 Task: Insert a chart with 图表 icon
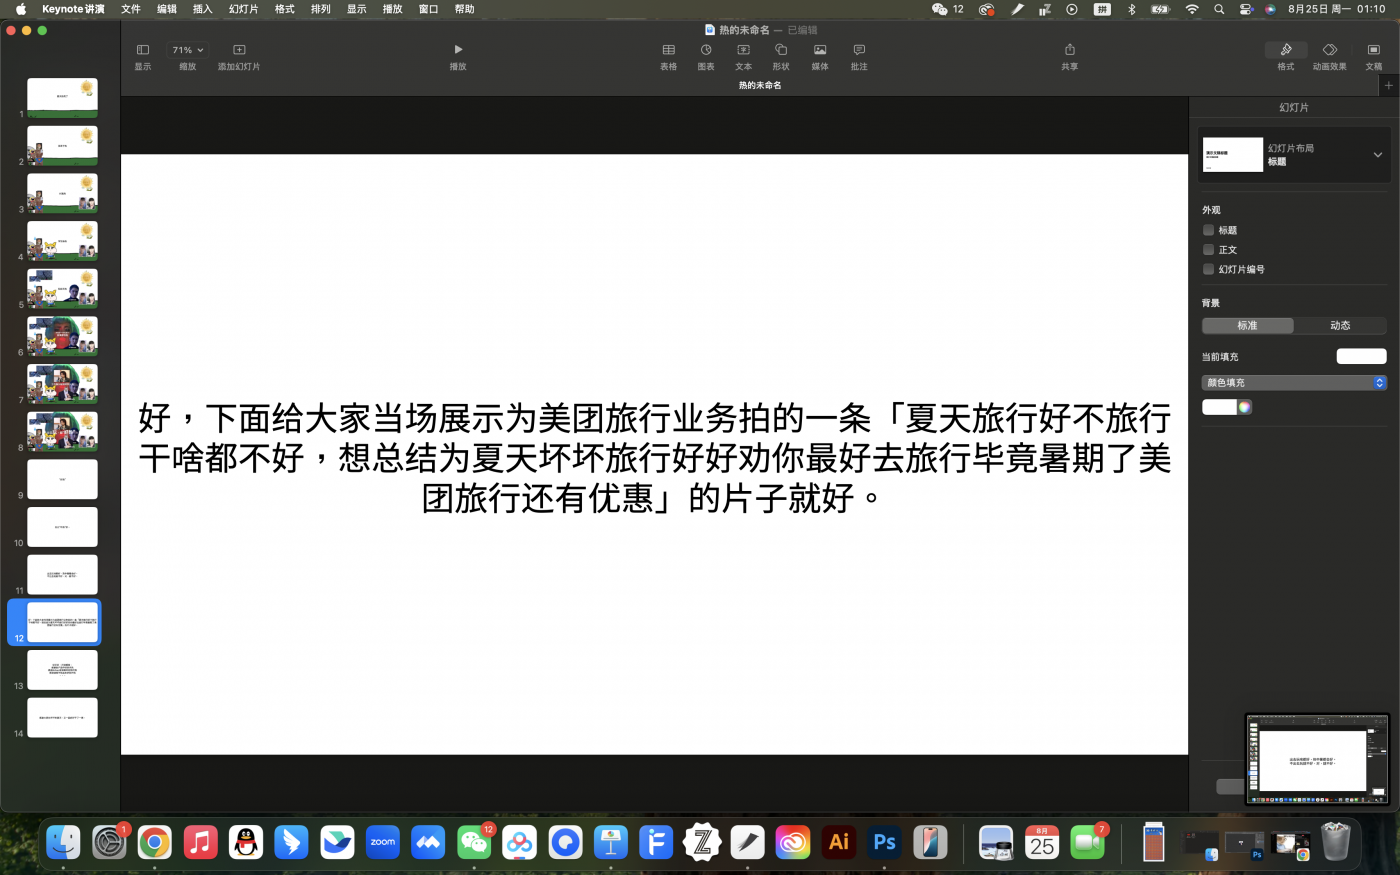coord(706,50)
